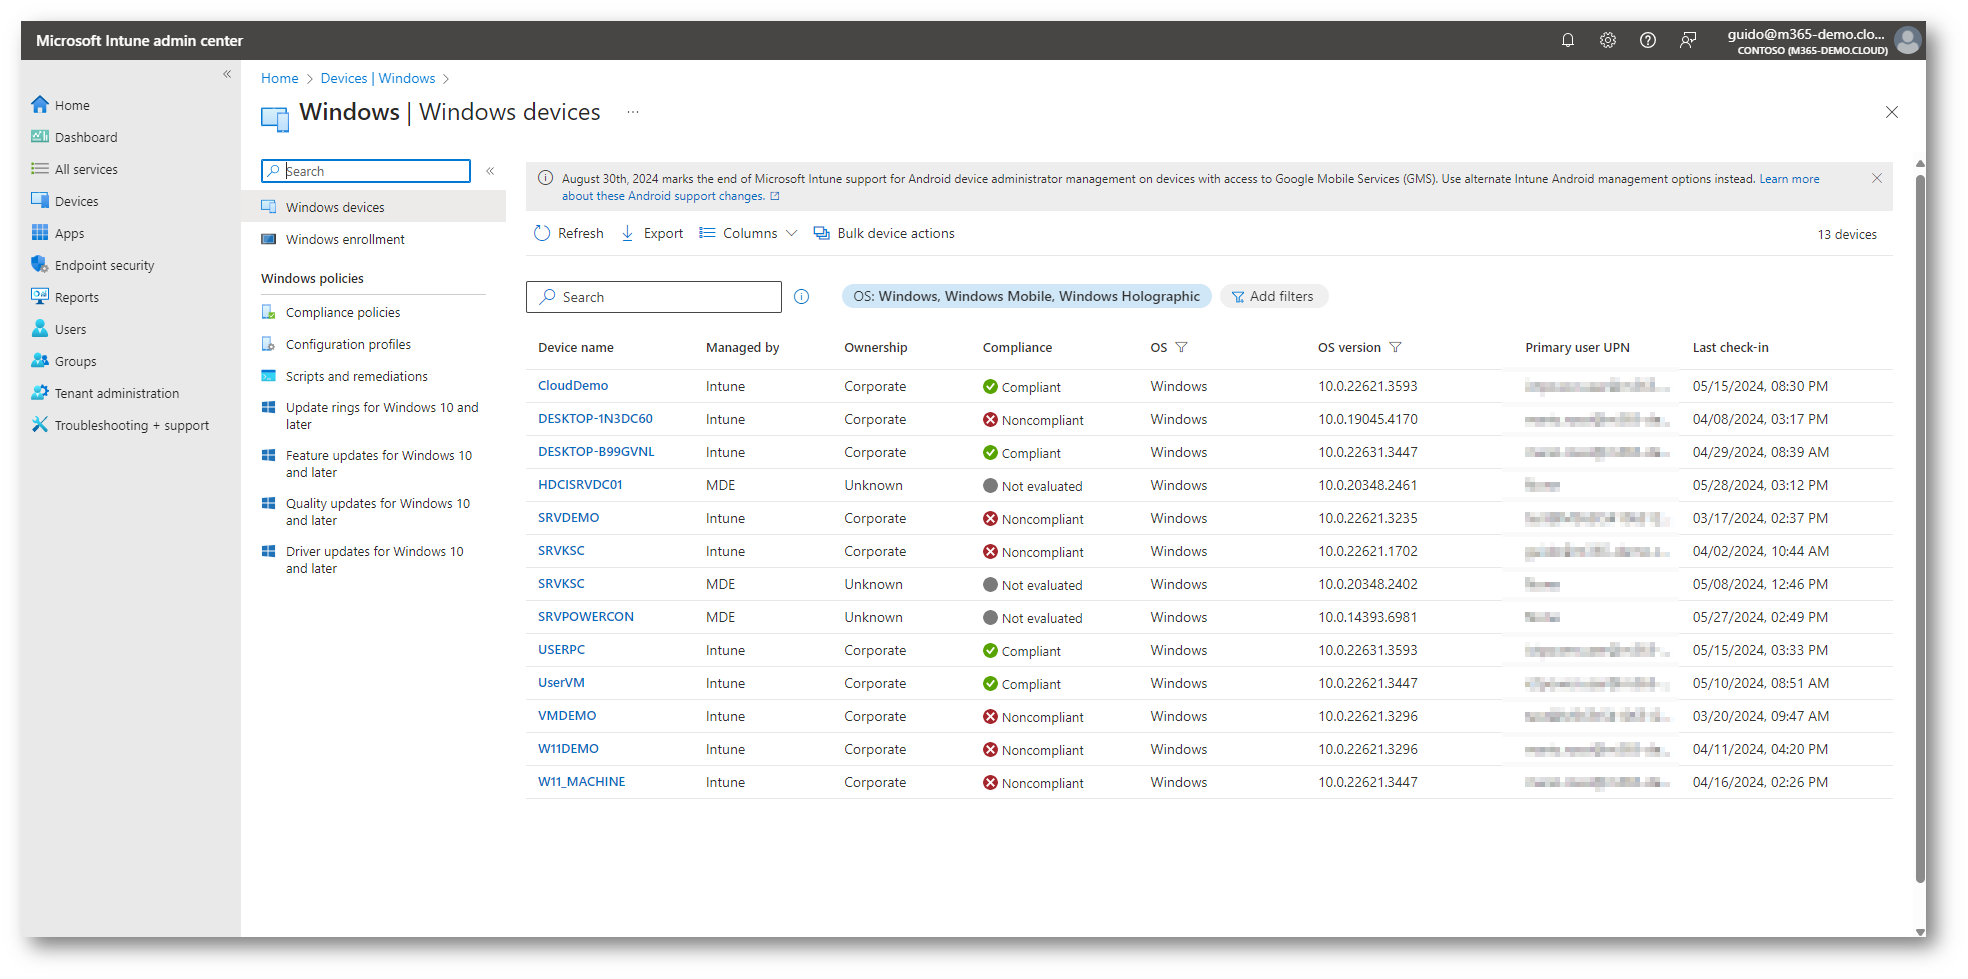This screenshot has width=1968, height=979.
Task: Open the VMDEMO device
Action: [567, 715]
